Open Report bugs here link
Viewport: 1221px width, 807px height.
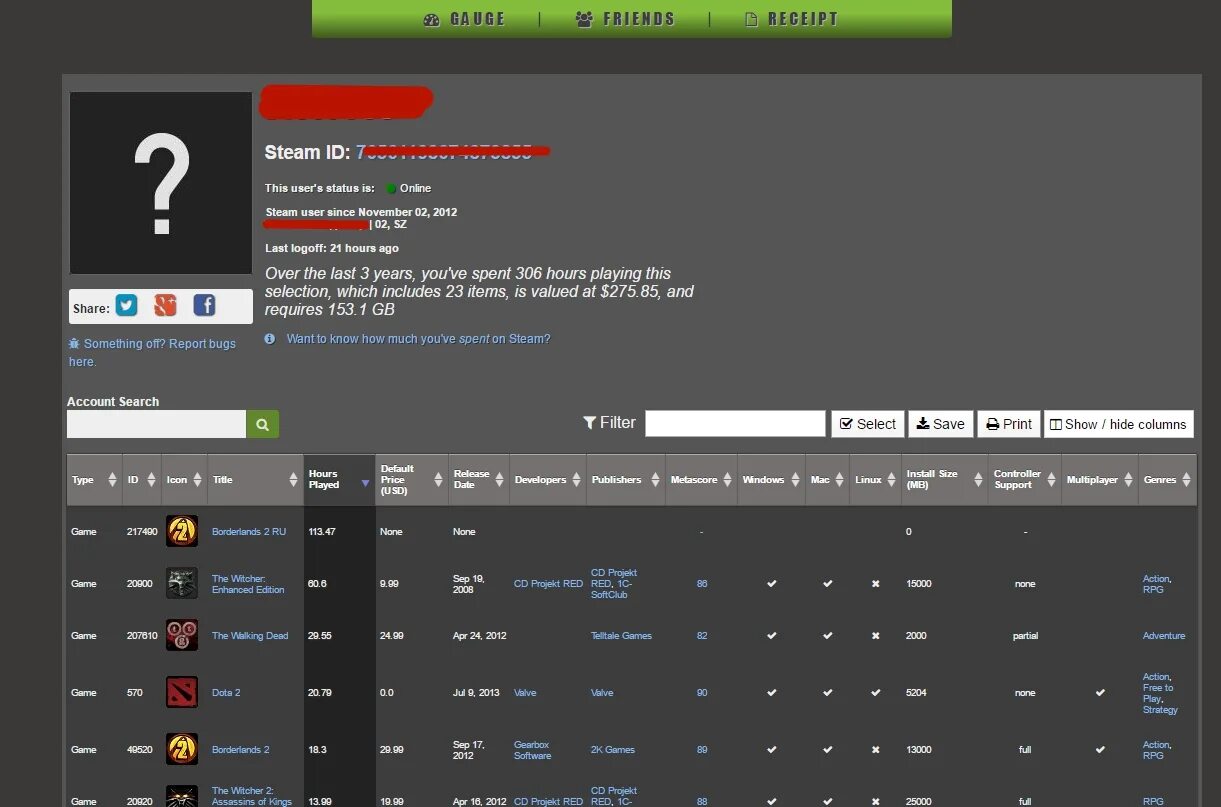(x=152, y=352)
